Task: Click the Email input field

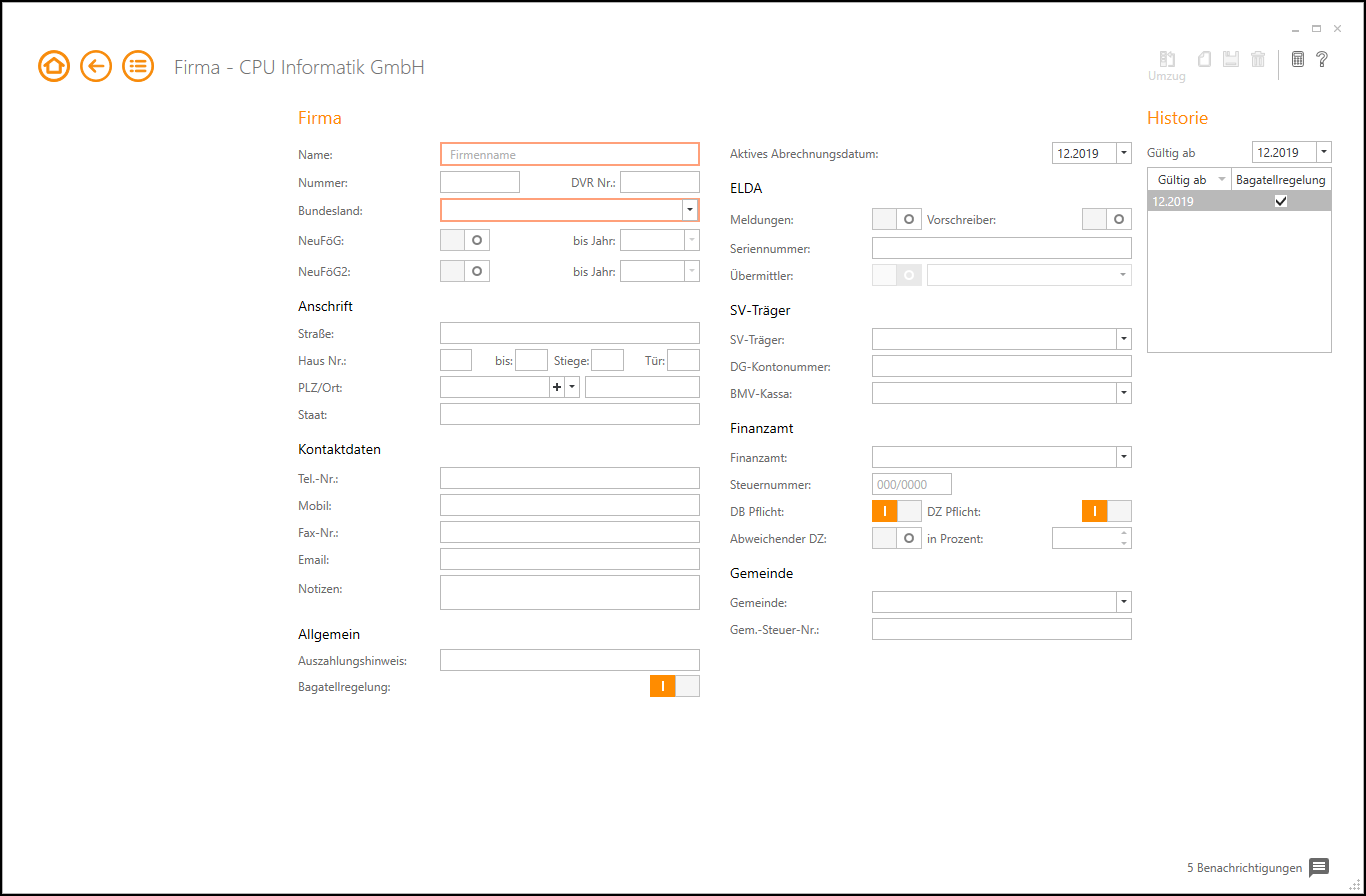Action: [x=570, y=559]
